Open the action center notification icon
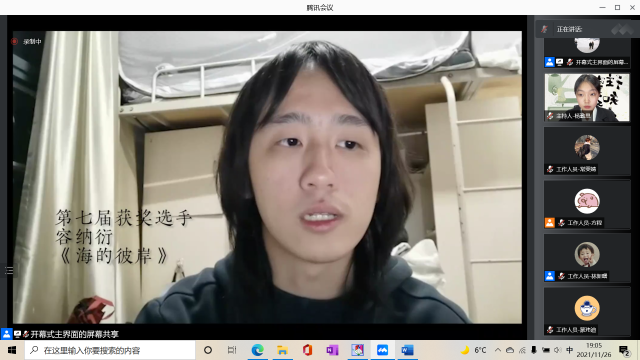640x360 pixels. [x=624, y=350]
